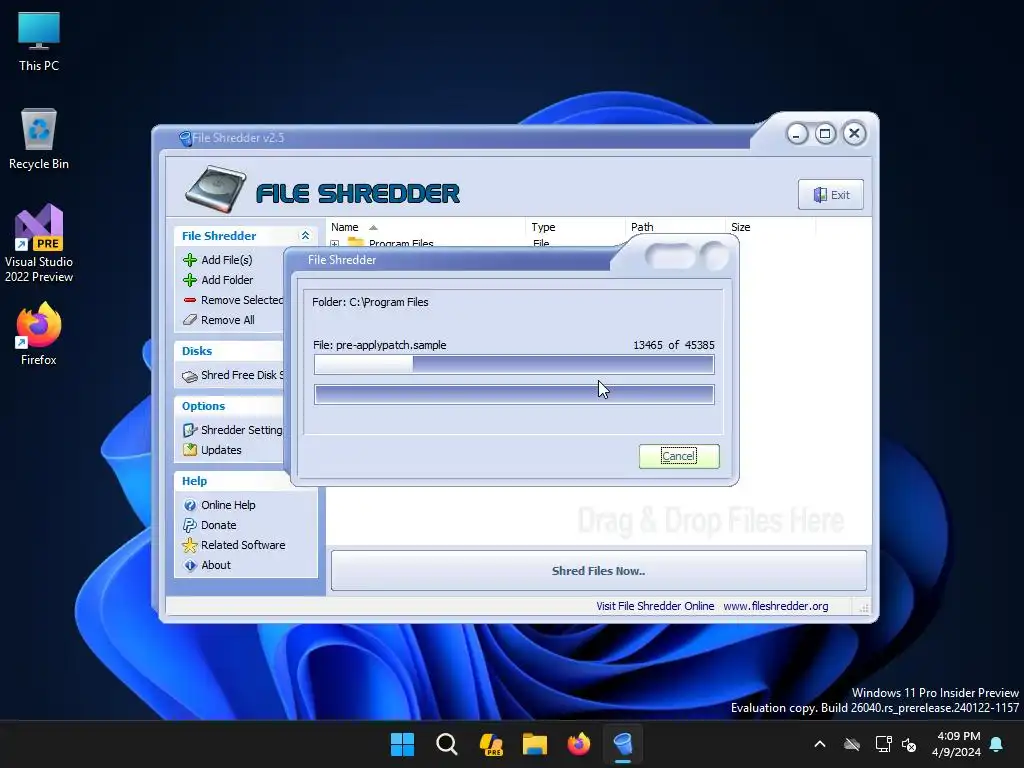1024x768 pixels.
Task: Click the 'Folder: C:\Program Files' text
Action: (370, 302)
